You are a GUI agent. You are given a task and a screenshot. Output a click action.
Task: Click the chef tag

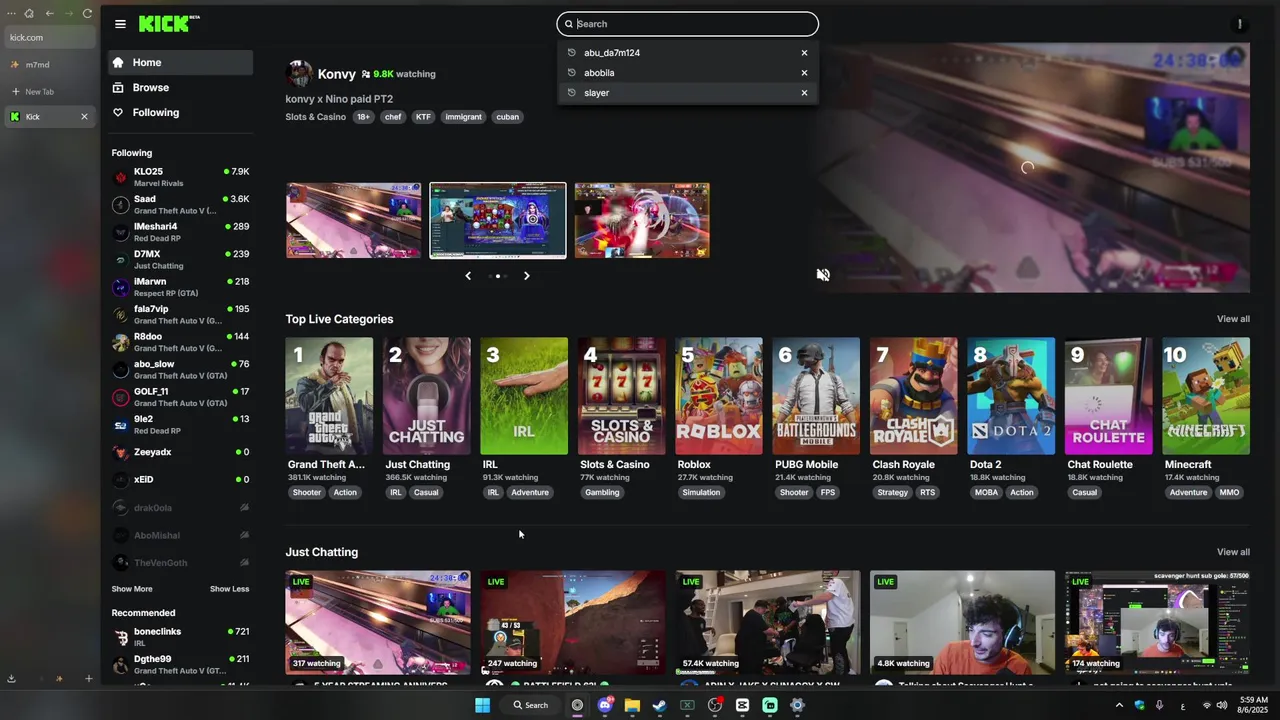pos(393,117)
